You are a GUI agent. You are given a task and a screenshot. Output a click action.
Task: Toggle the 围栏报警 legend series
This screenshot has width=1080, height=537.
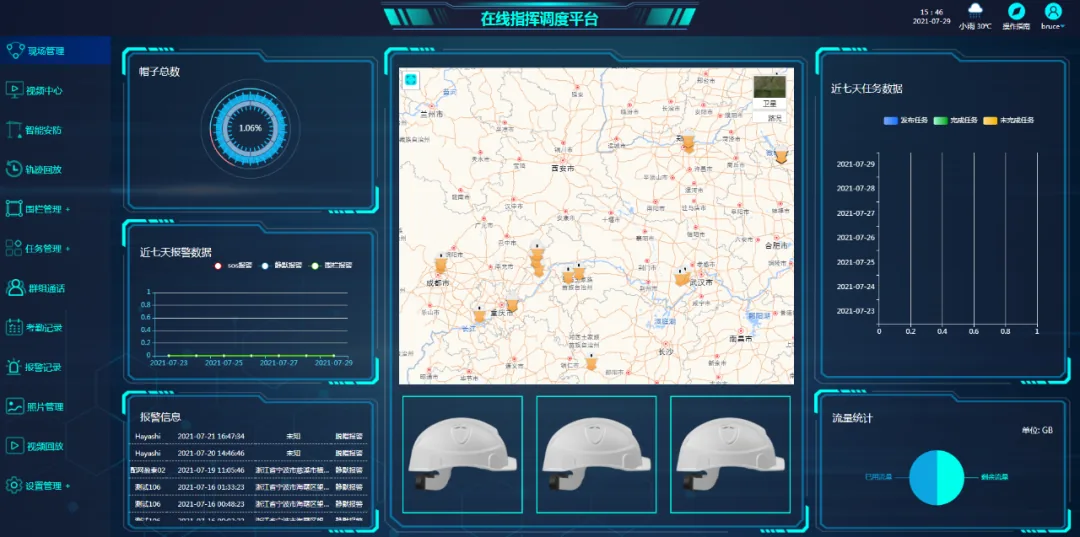point(331,265)
